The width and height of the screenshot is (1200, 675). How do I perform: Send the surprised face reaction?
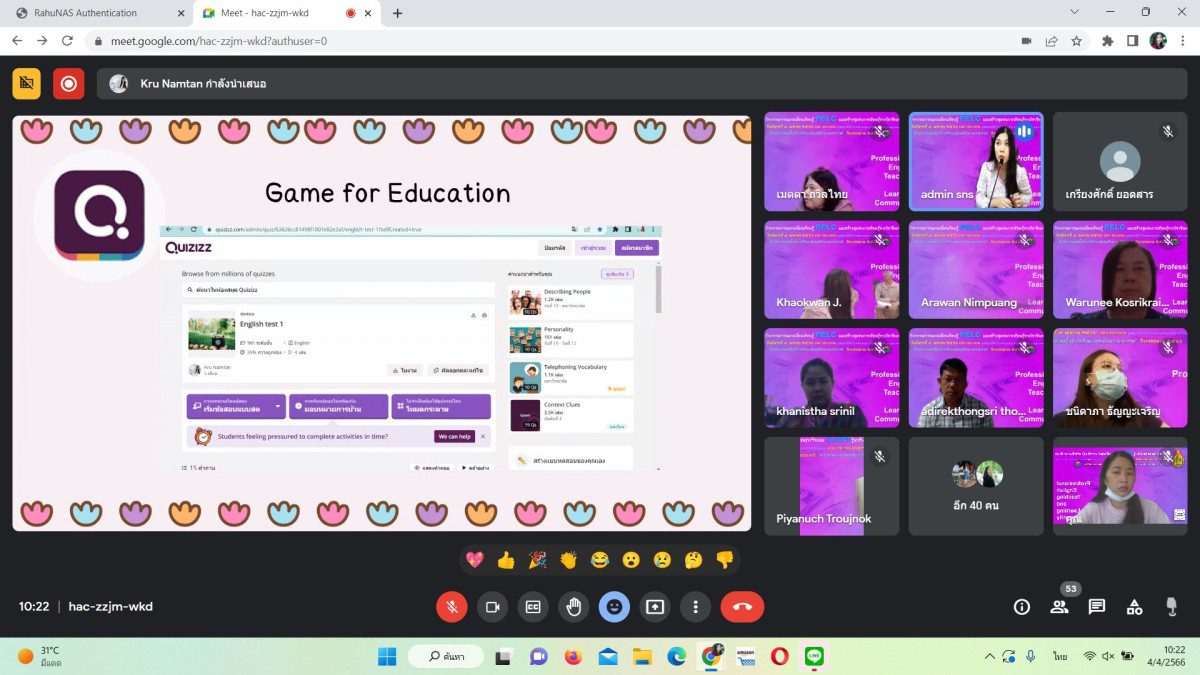point(630,560)
